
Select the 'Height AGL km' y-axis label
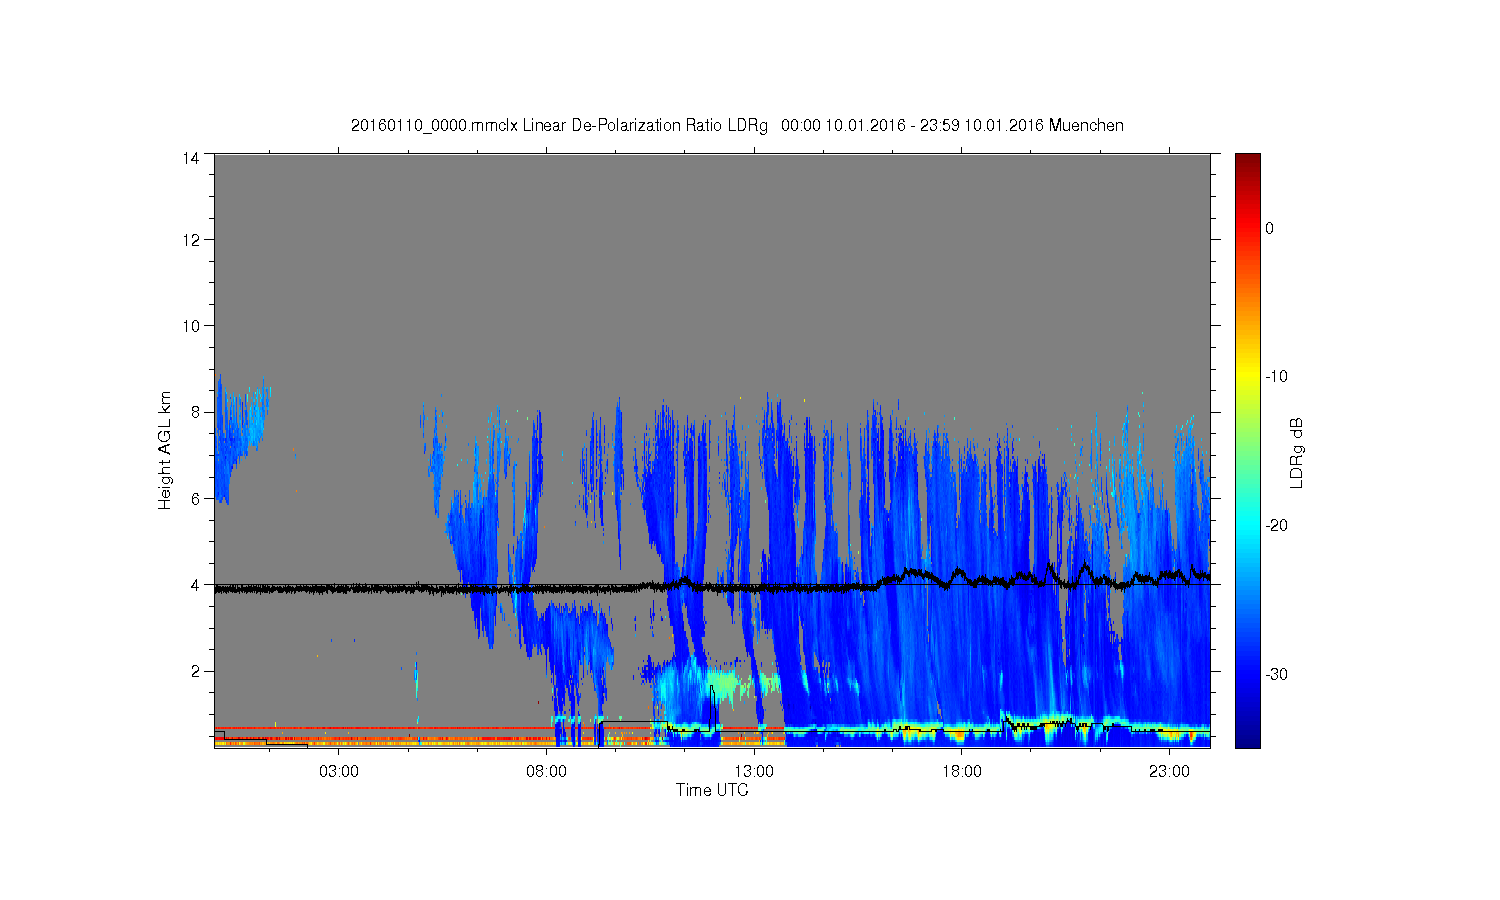point(165,450)
